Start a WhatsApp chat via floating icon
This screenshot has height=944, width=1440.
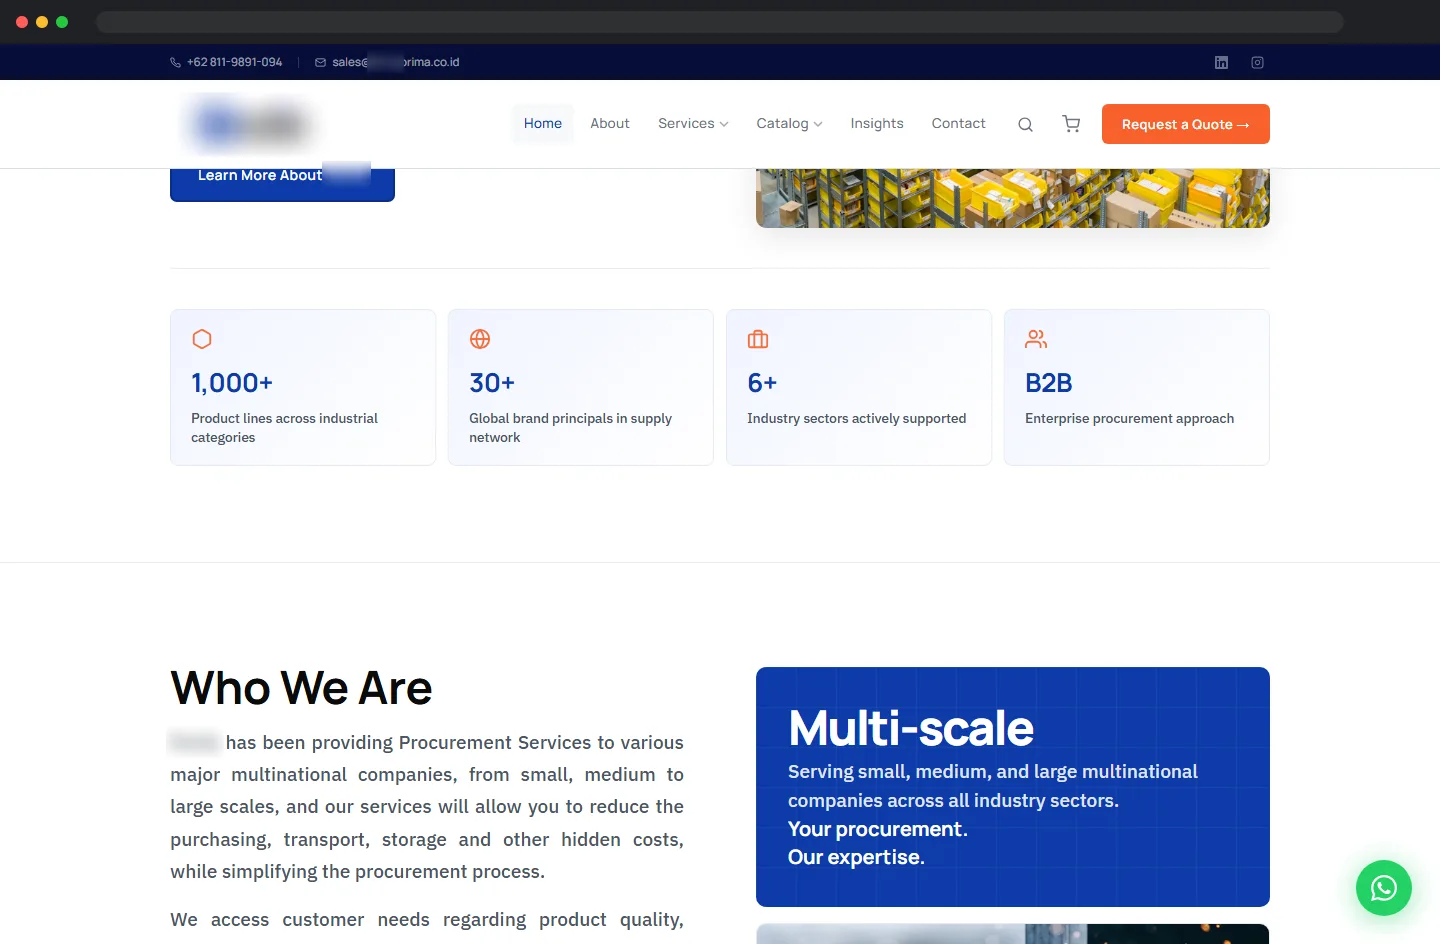pyautogui.click(x=1384, y=887)
